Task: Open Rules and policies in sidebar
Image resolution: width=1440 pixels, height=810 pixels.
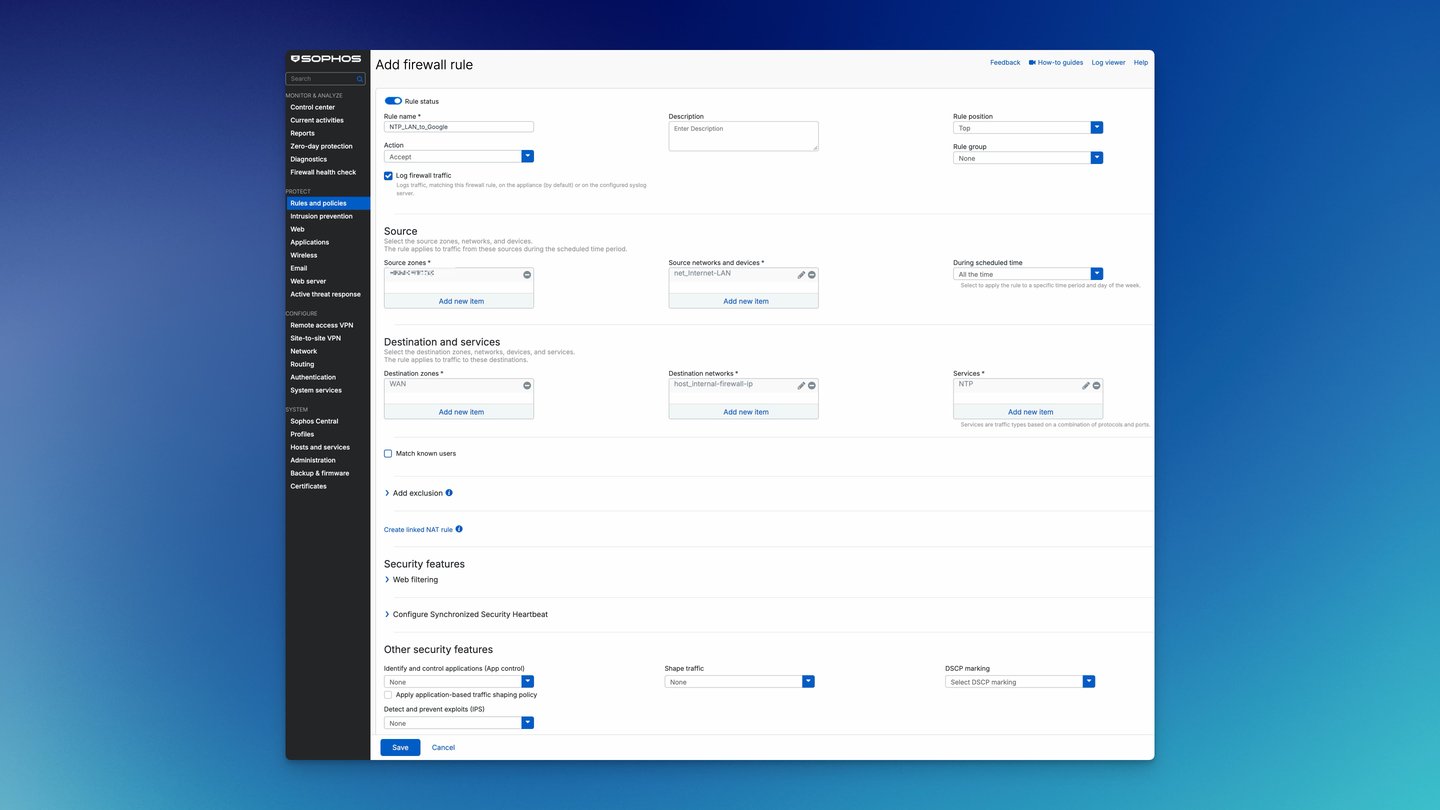Action: click(328, 203)
